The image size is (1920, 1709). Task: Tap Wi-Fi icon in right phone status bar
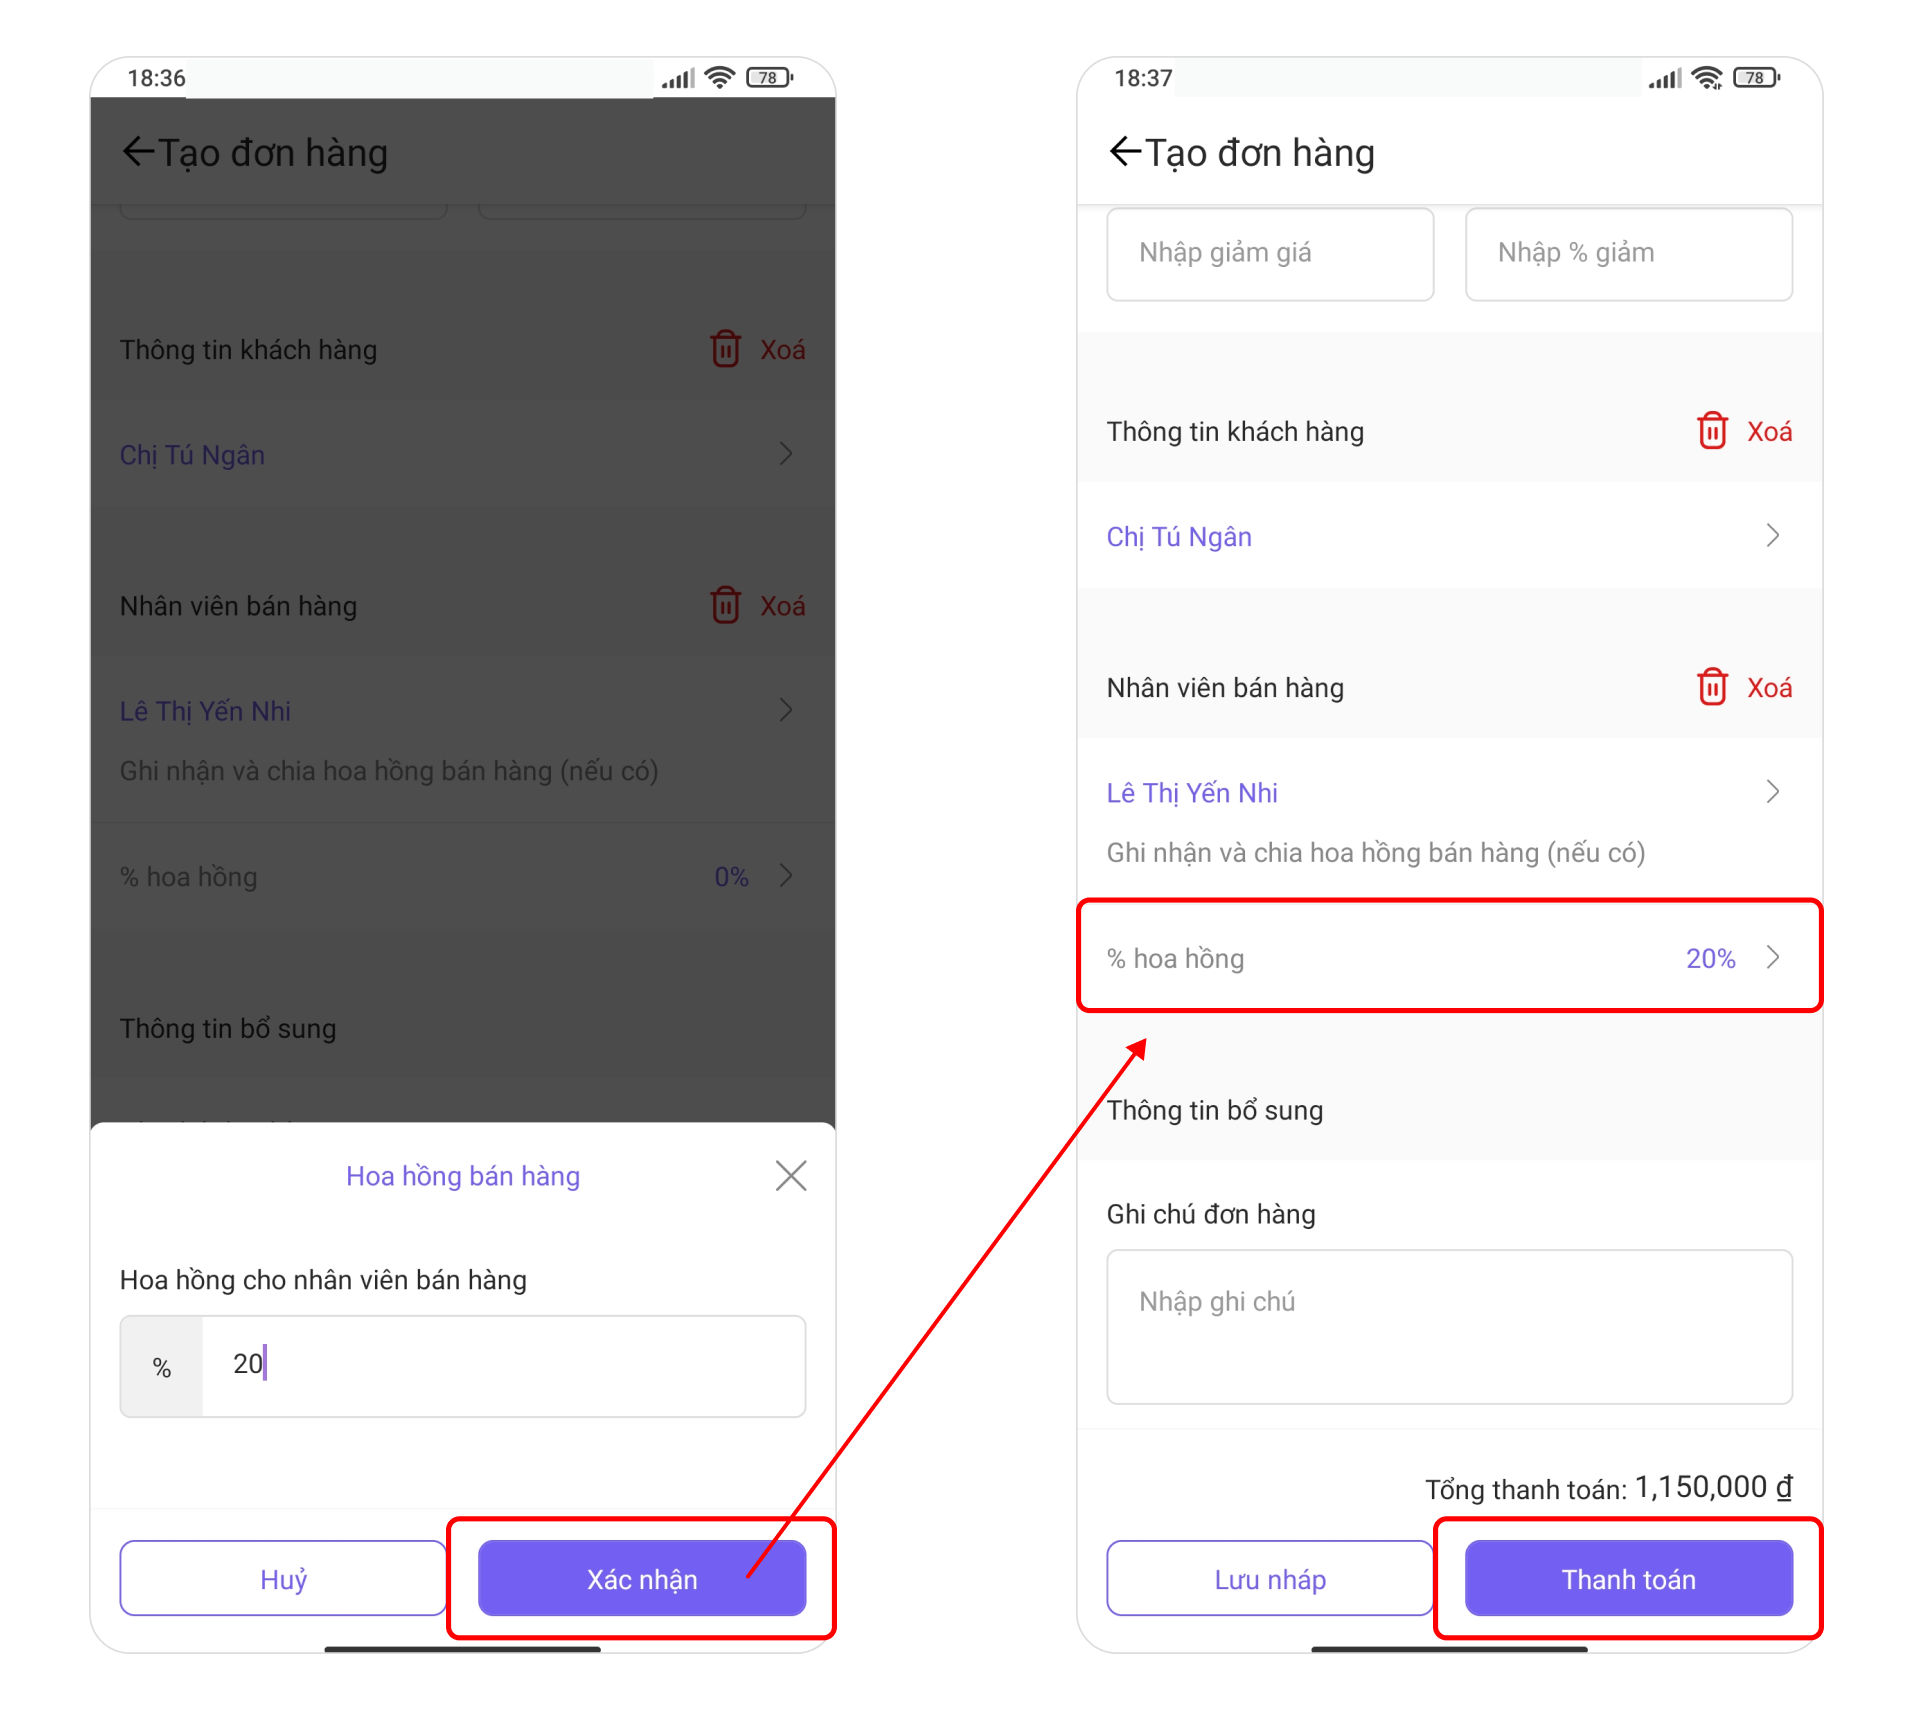point(1708,78)
